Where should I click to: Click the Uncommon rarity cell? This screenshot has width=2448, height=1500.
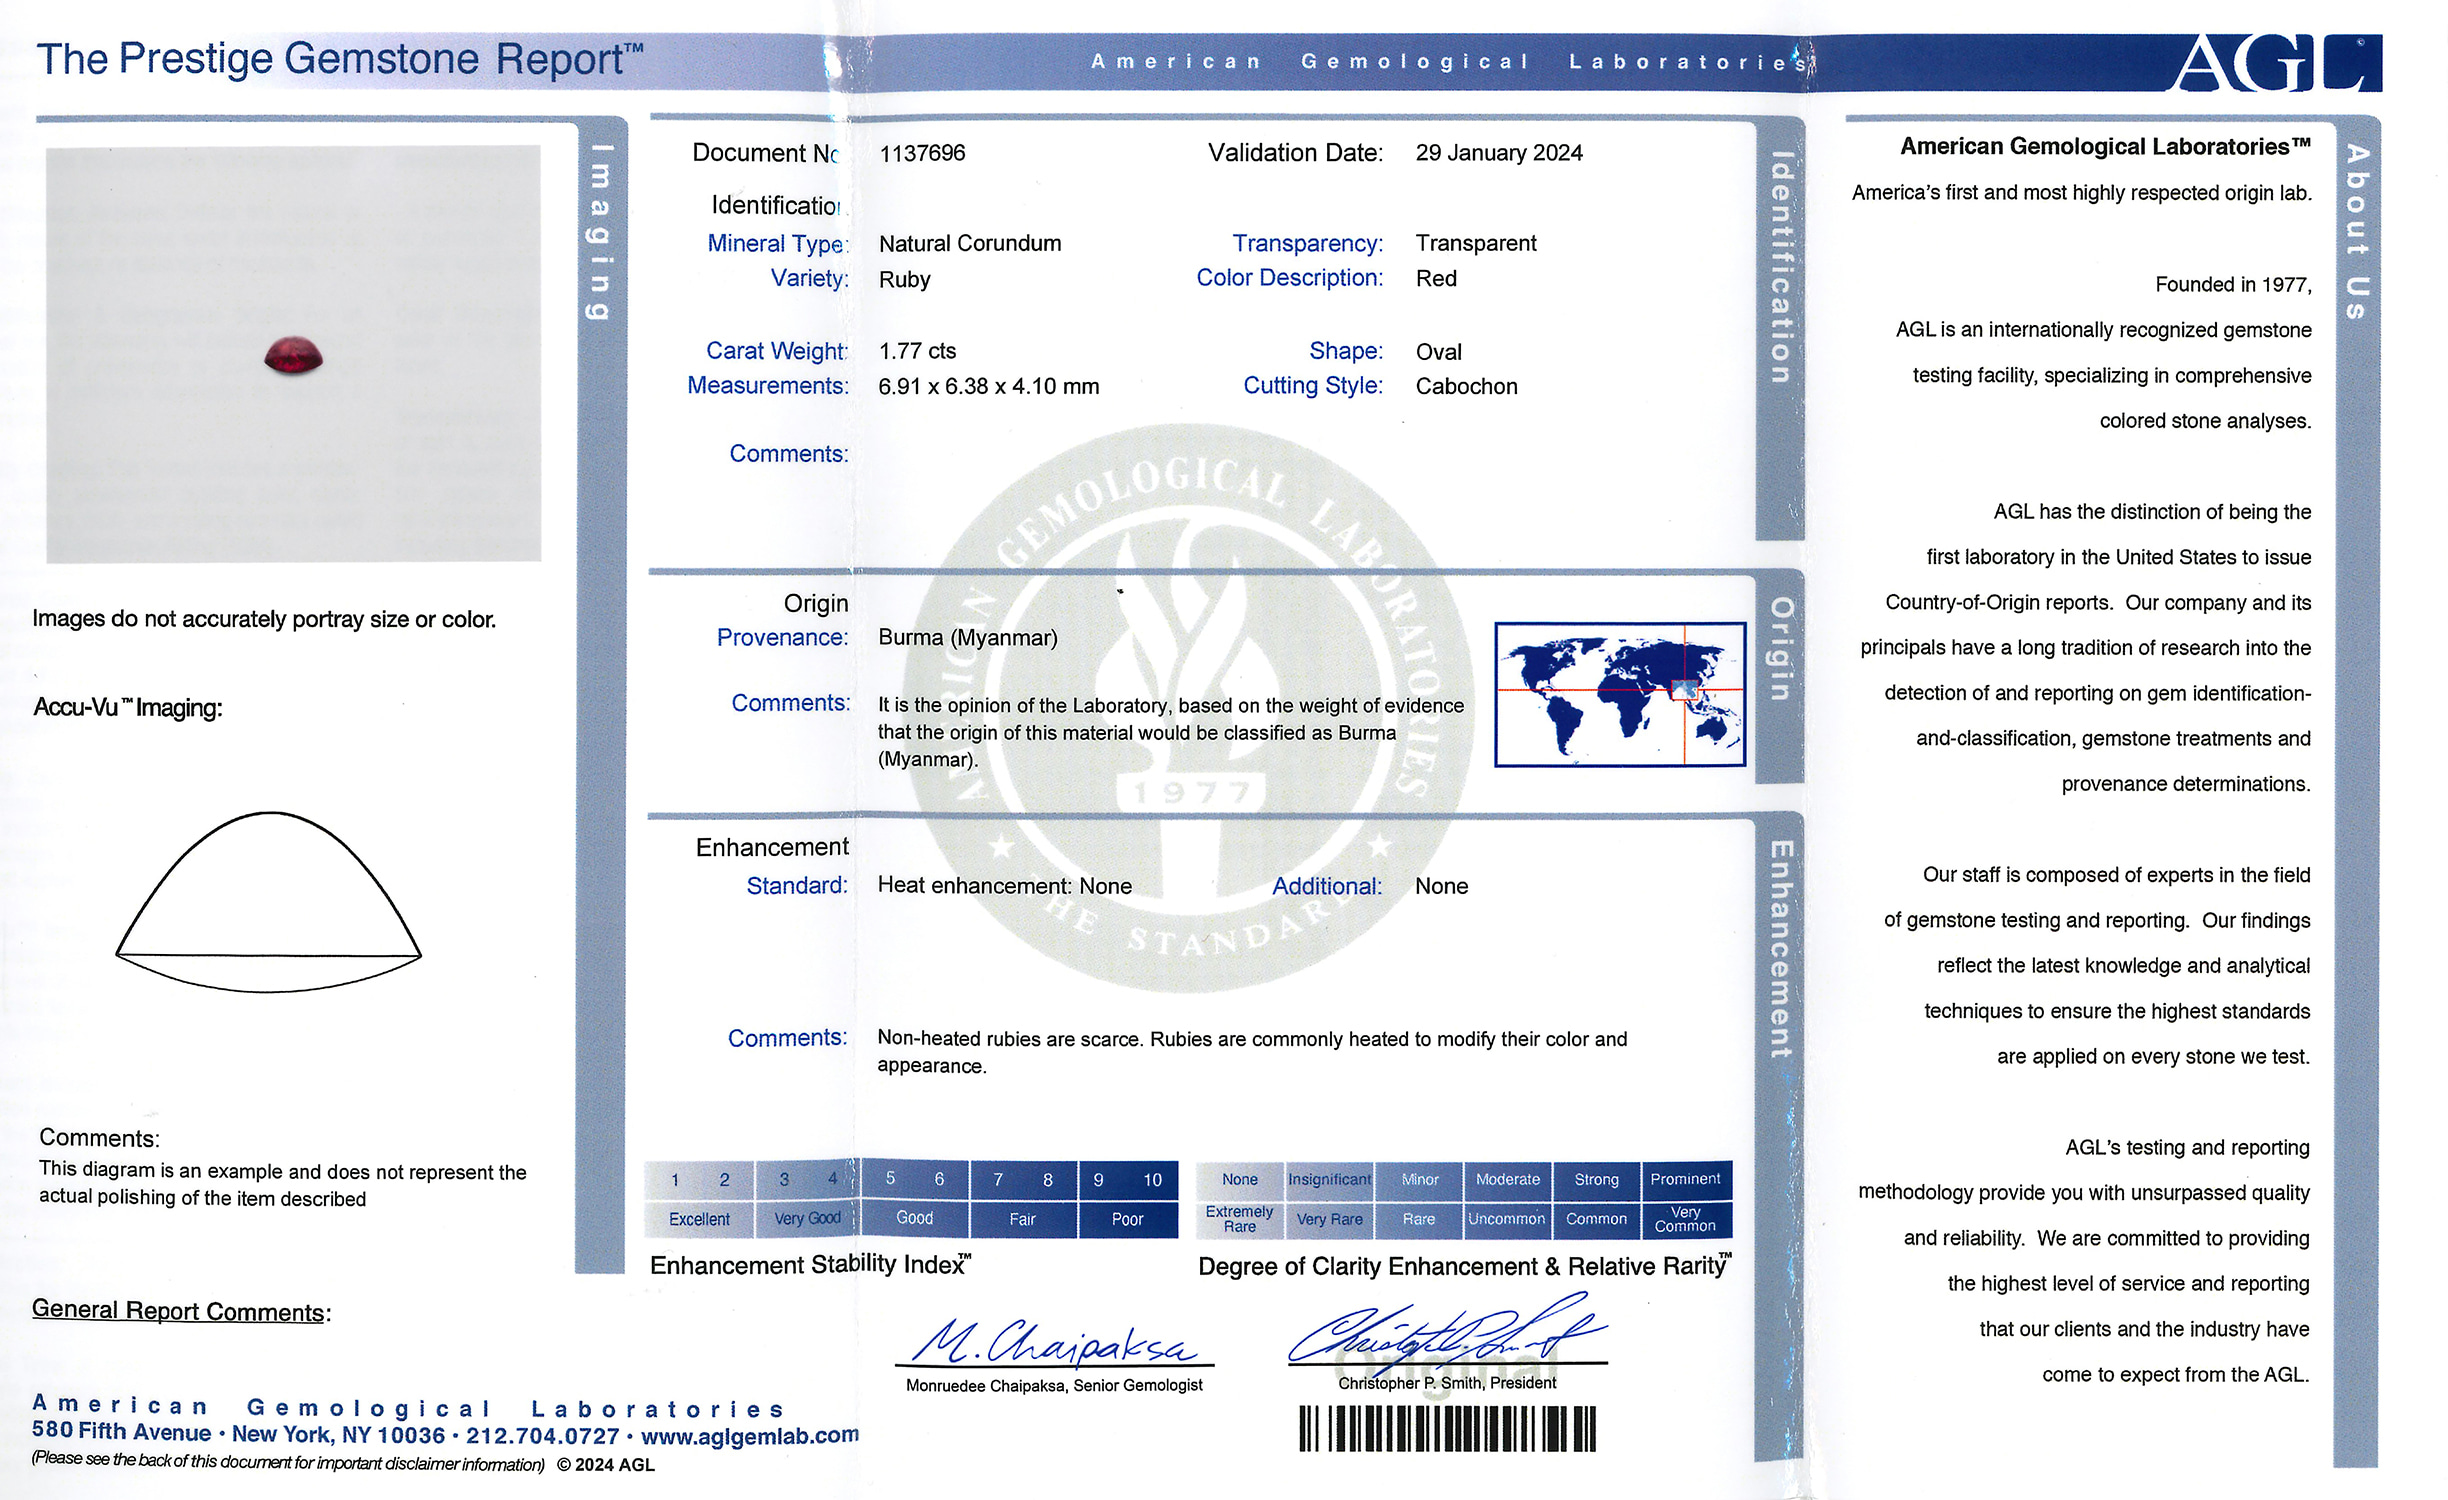tap(1508, 1219)
